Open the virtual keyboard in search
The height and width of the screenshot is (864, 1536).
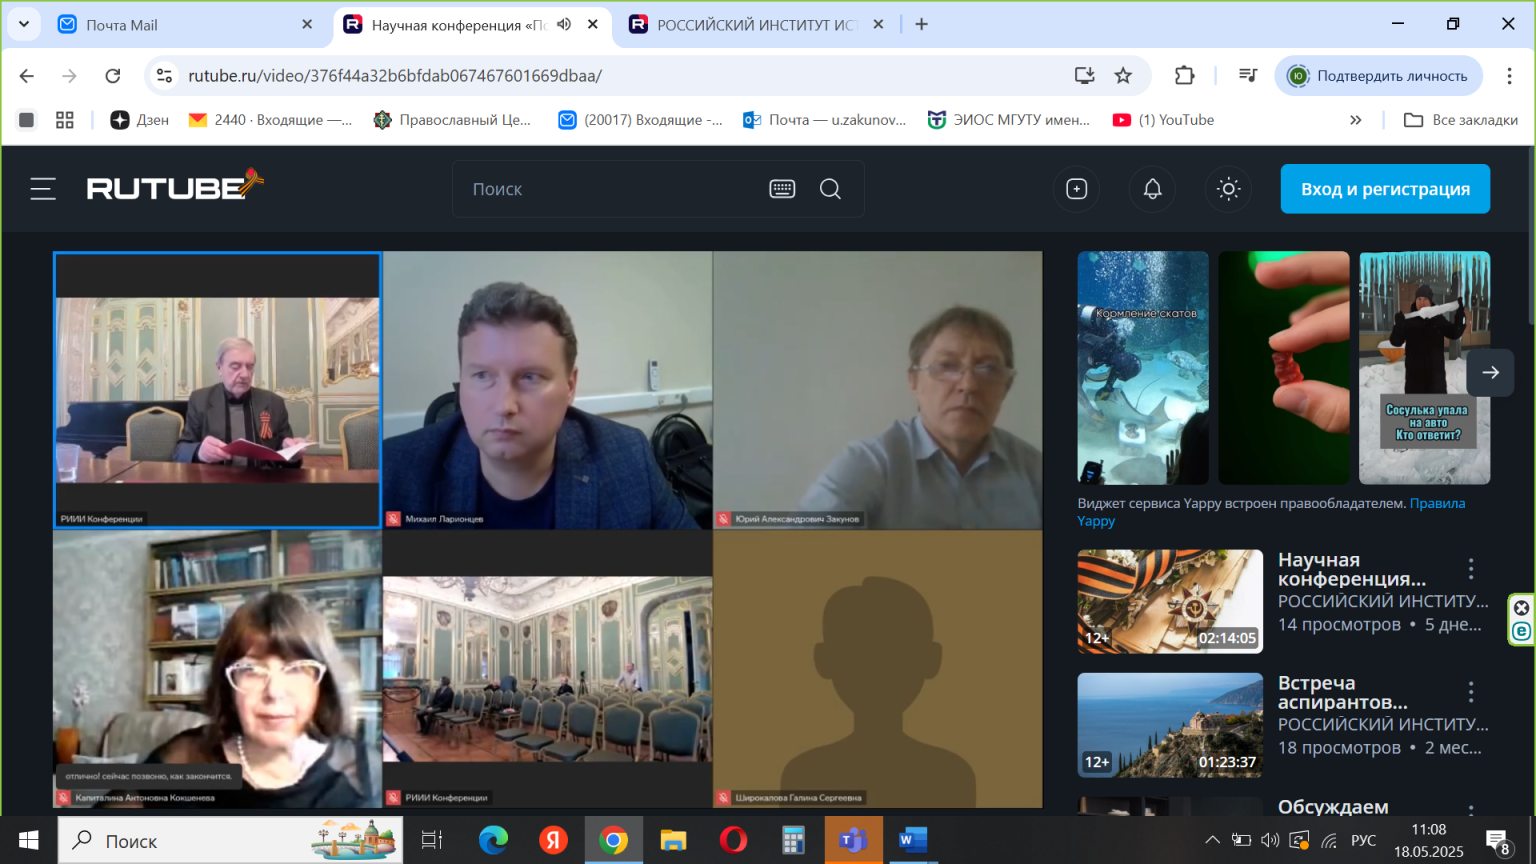[782, 189]
